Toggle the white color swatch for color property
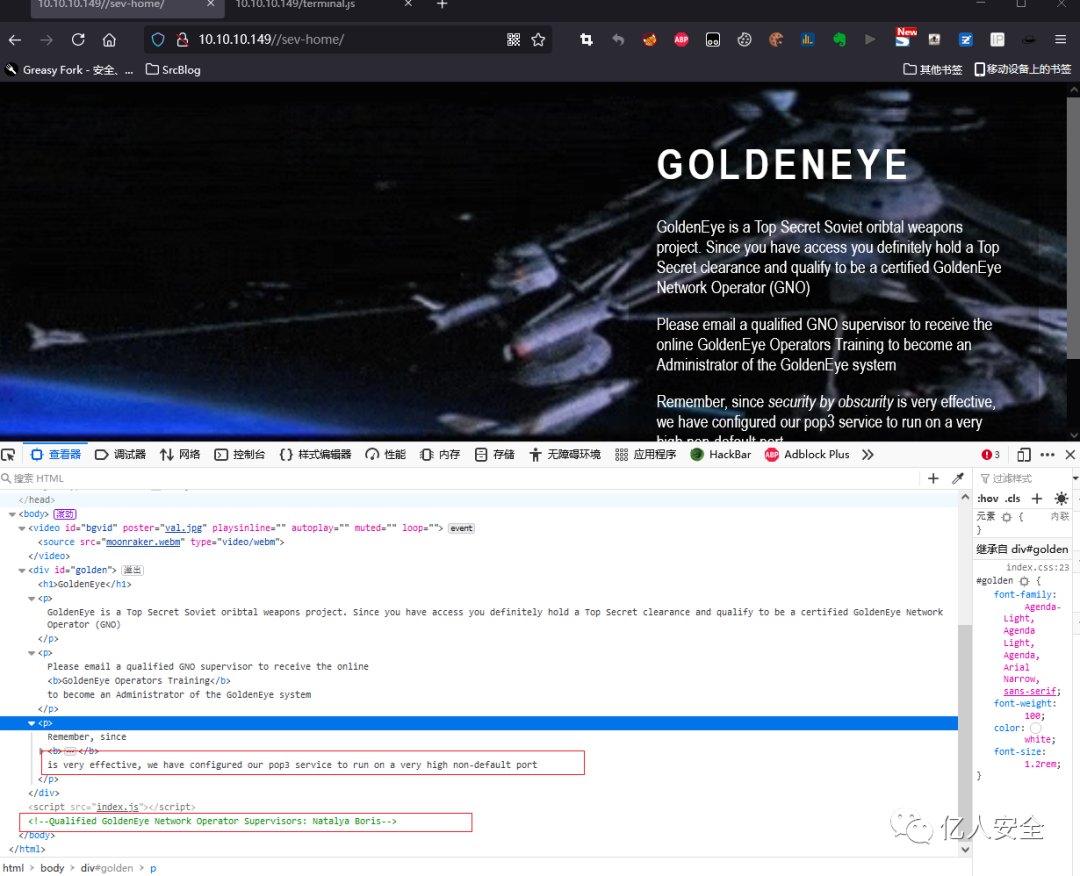Viewport: 1080px width, 876px height. 1036,728
